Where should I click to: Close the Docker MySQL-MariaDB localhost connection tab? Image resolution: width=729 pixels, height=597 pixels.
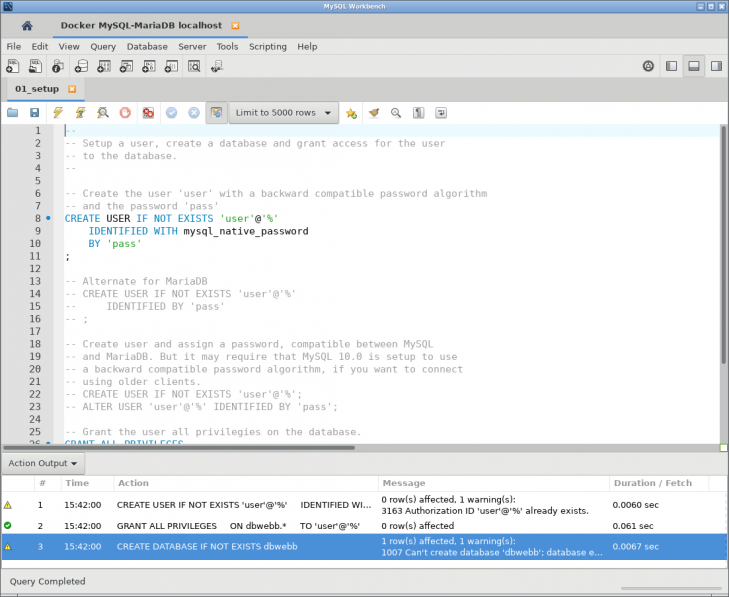235,26
